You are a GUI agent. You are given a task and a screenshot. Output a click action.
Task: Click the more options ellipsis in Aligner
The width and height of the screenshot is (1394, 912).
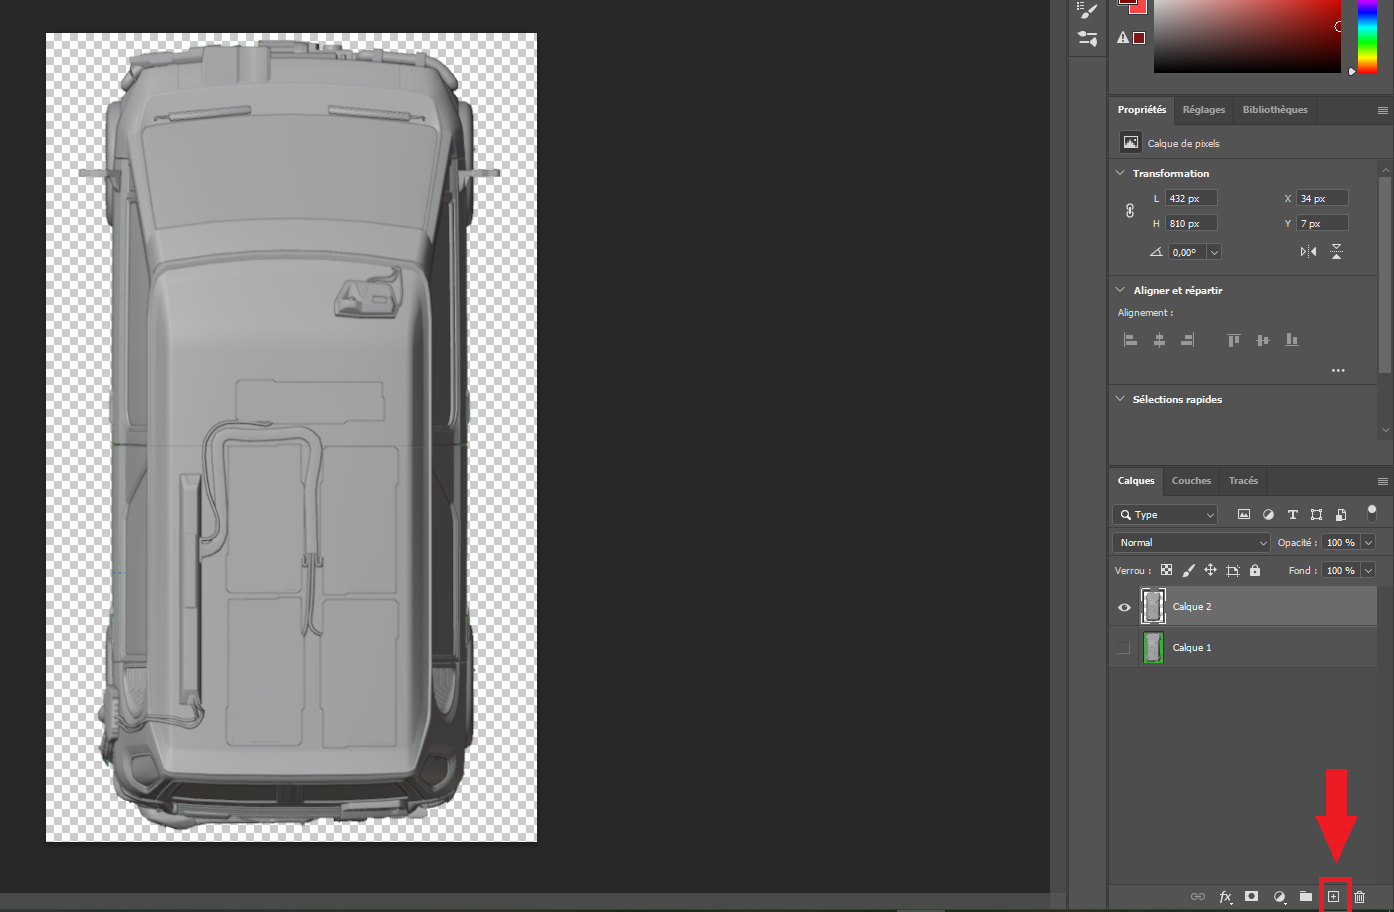tap(1338, 370)
